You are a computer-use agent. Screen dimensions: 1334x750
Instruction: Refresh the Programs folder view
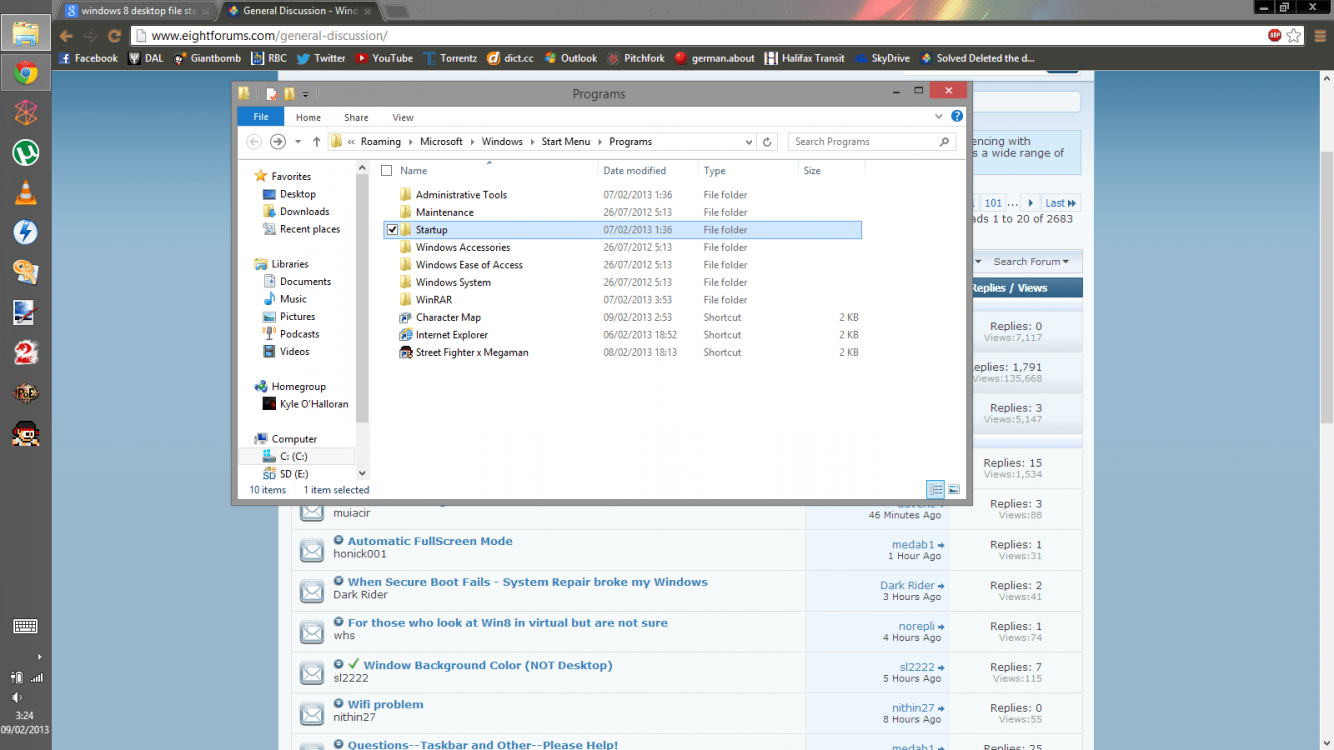768,142
